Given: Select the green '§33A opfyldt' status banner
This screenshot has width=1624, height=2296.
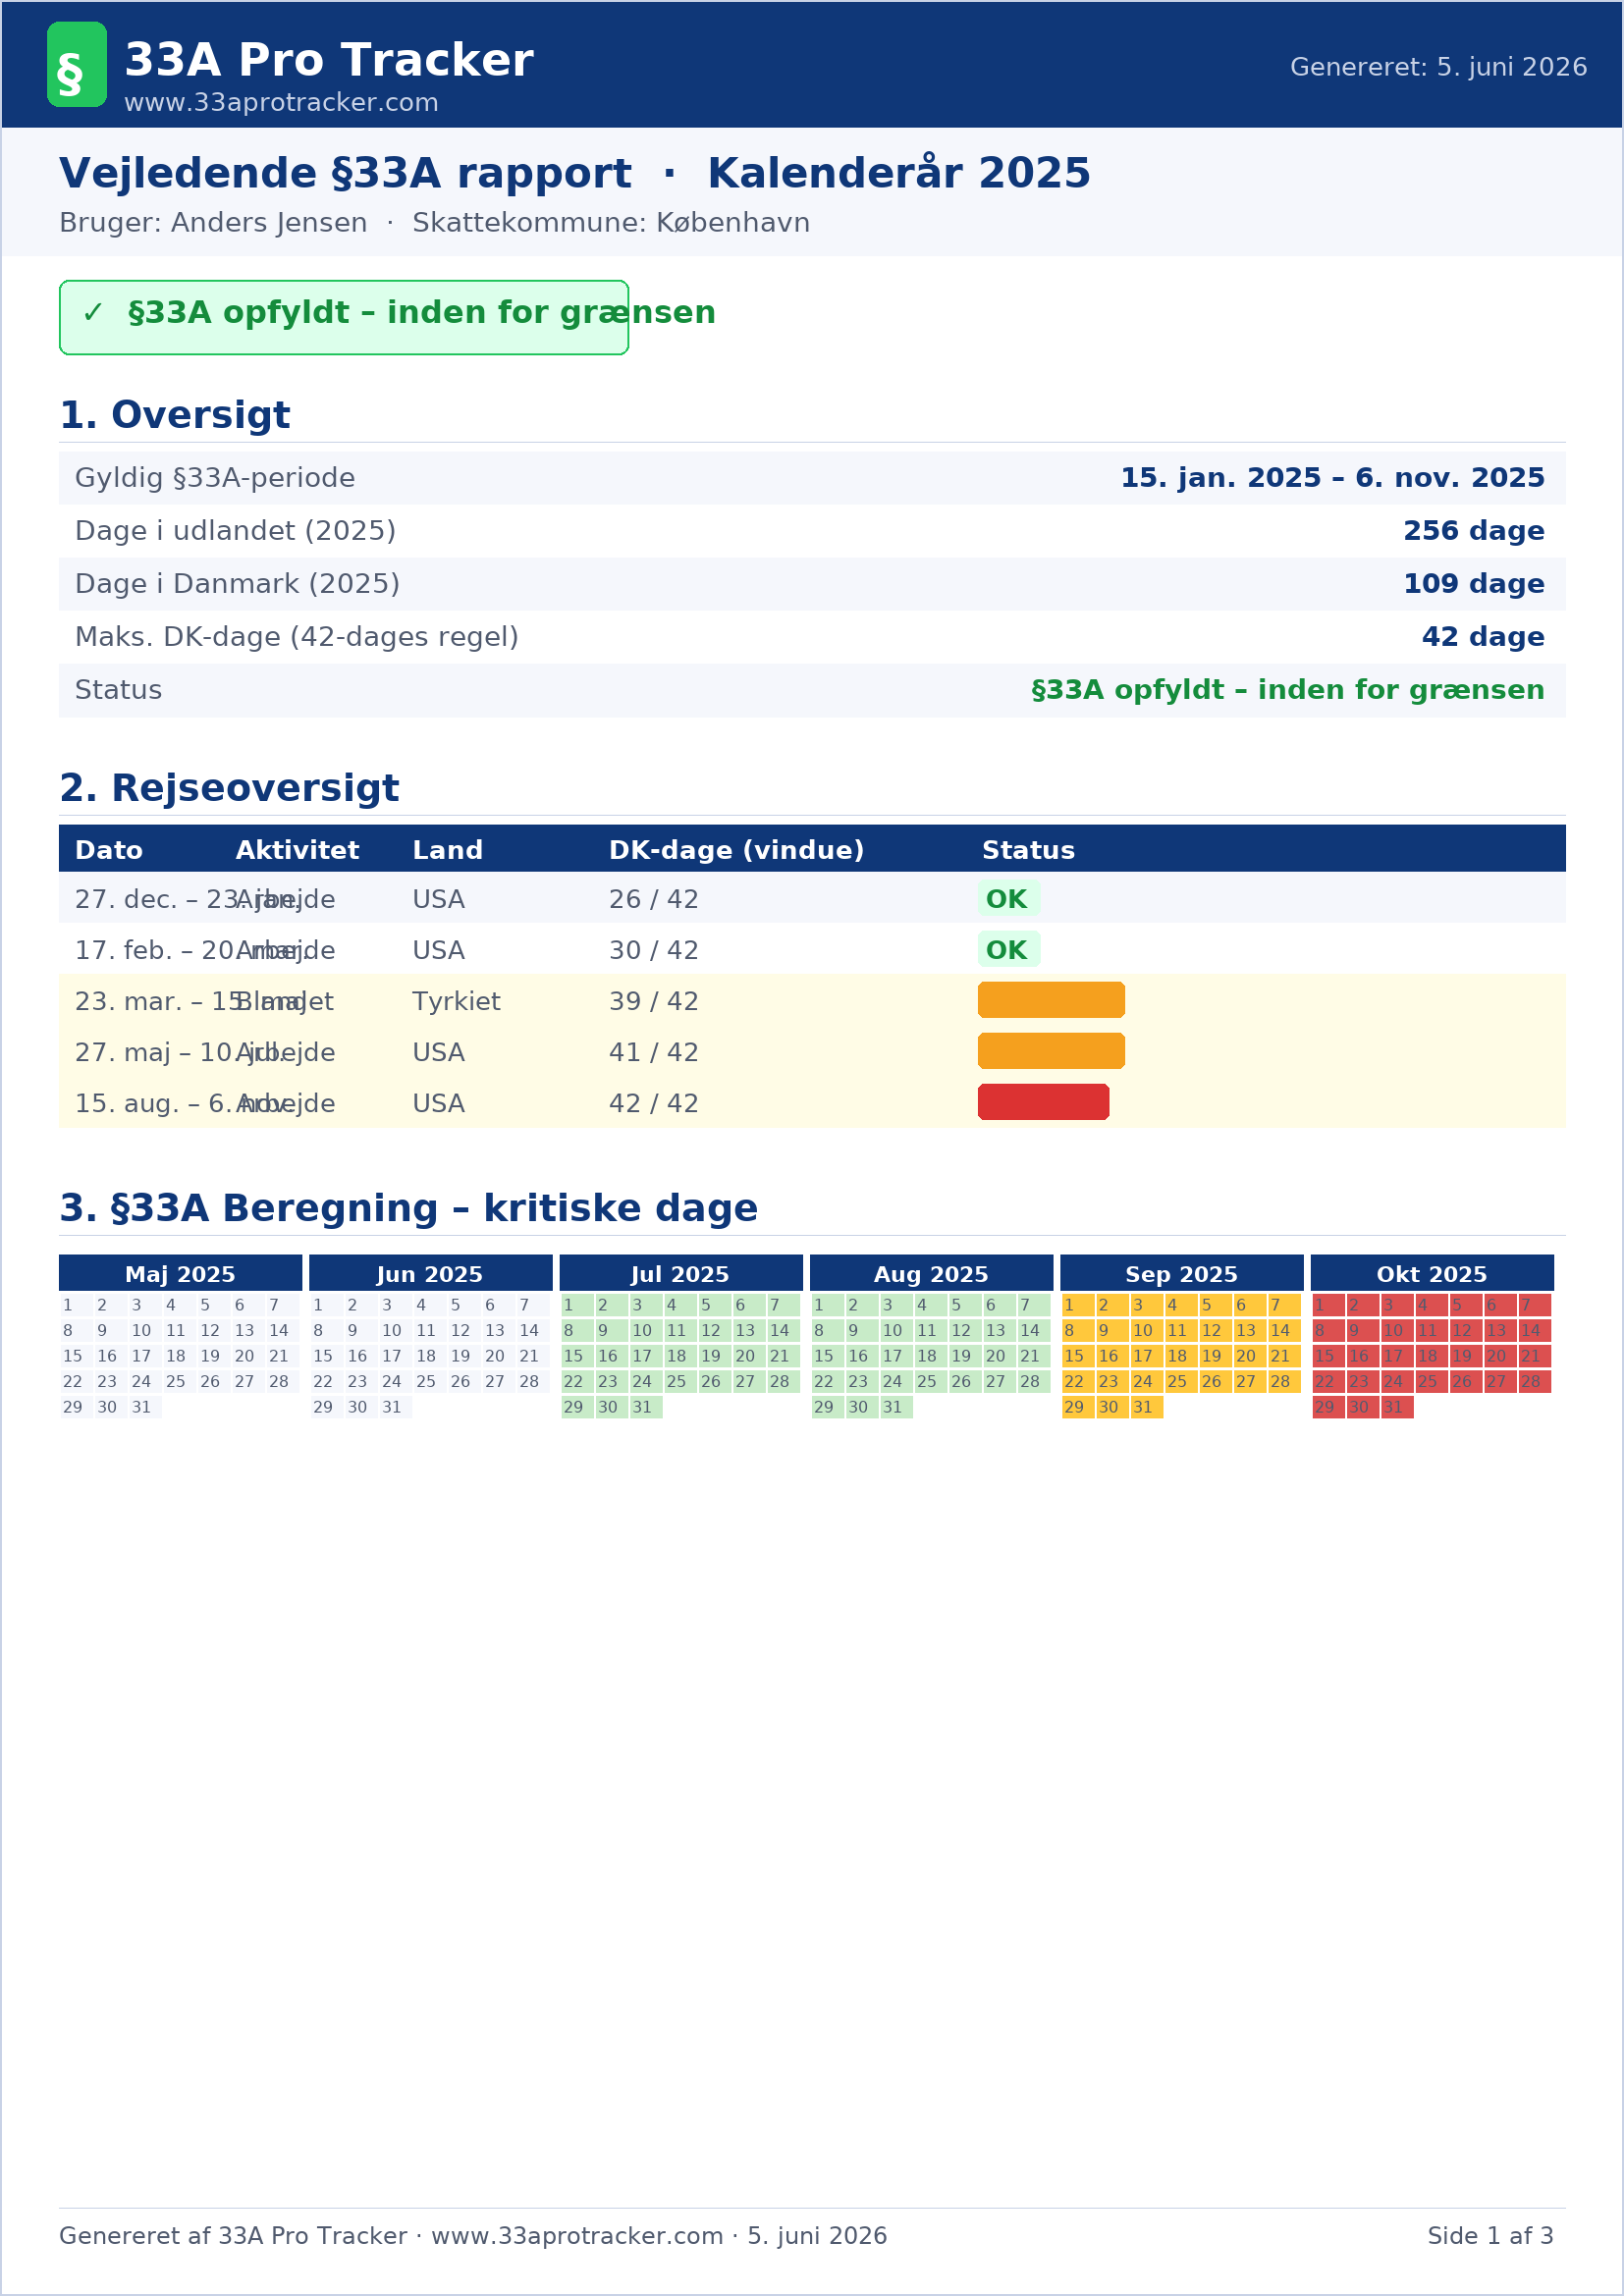Looking at the screenshot, I should click(x=344, y=318).
